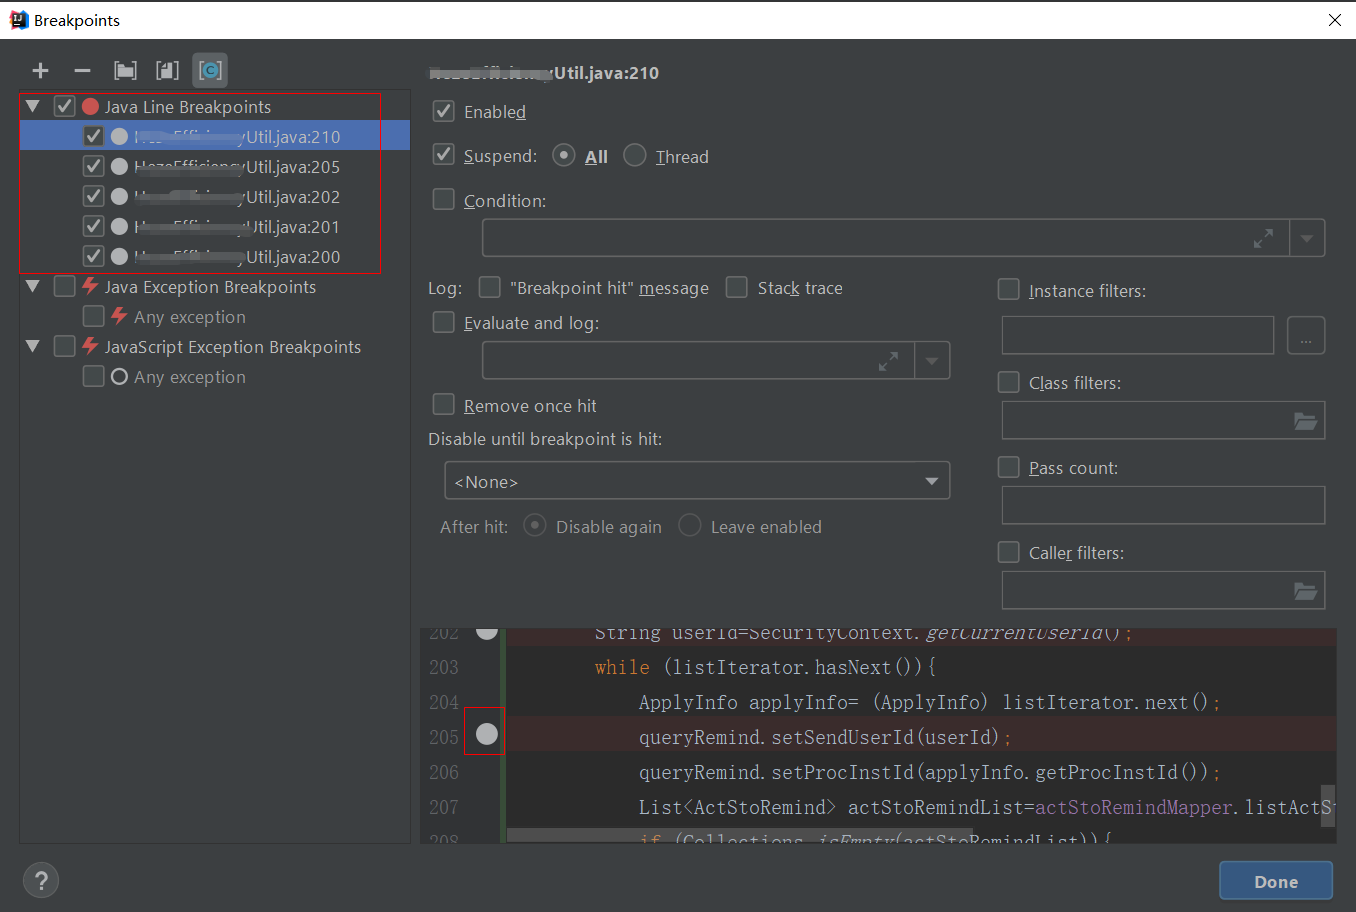Click into the Pass count input field
The width and height of the screenshot is (1356, 912).
[x=1163, y=505]
